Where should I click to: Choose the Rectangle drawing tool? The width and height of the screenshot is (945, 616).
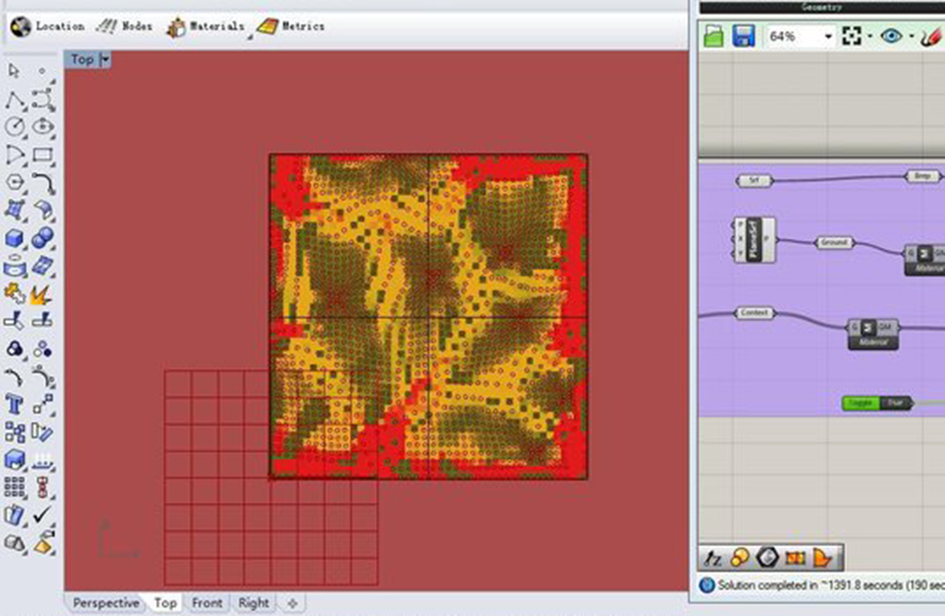click(x=43, y=155)
